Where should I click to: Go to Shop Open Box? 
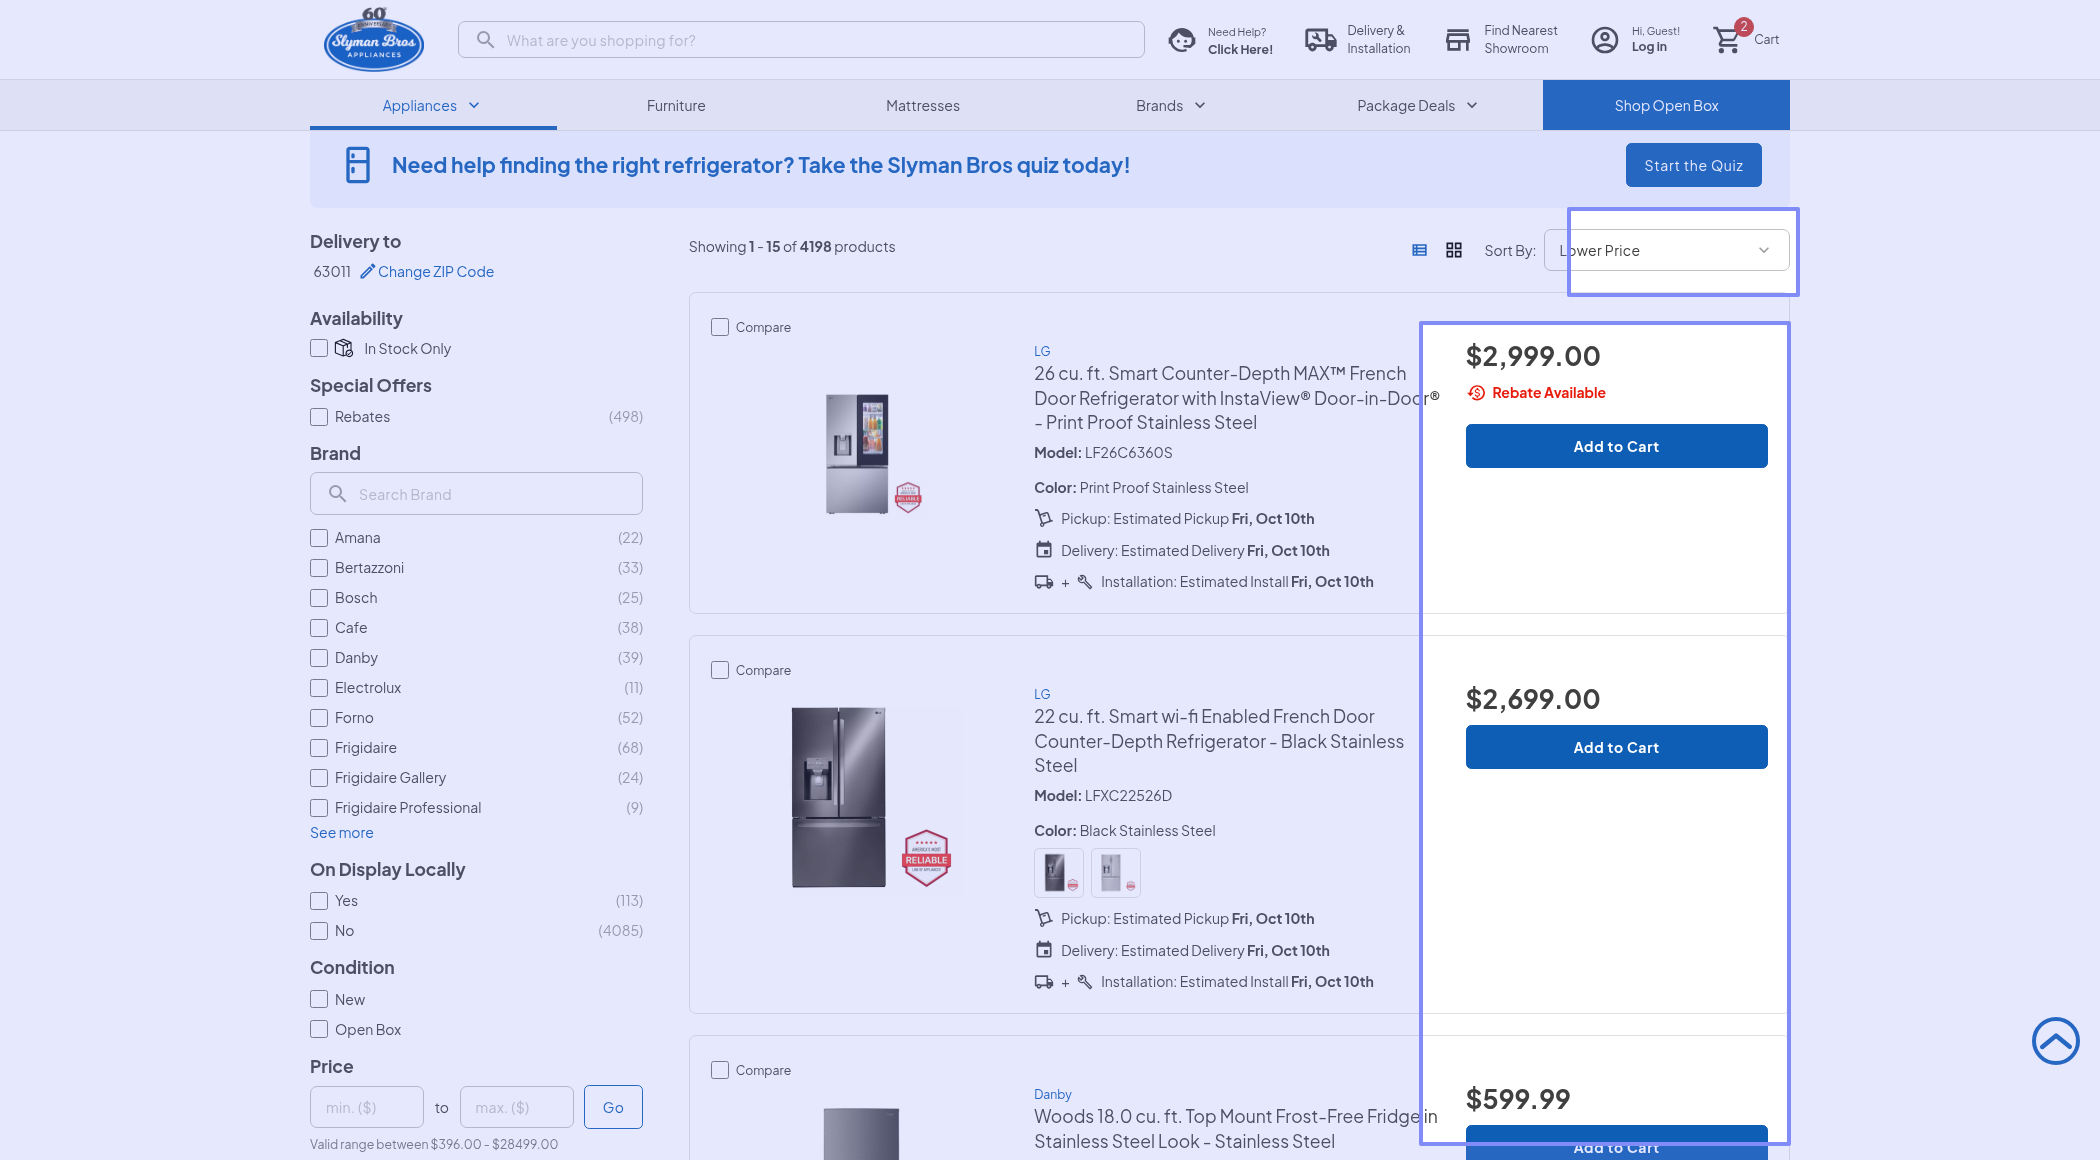click(x=1666, y=105)
